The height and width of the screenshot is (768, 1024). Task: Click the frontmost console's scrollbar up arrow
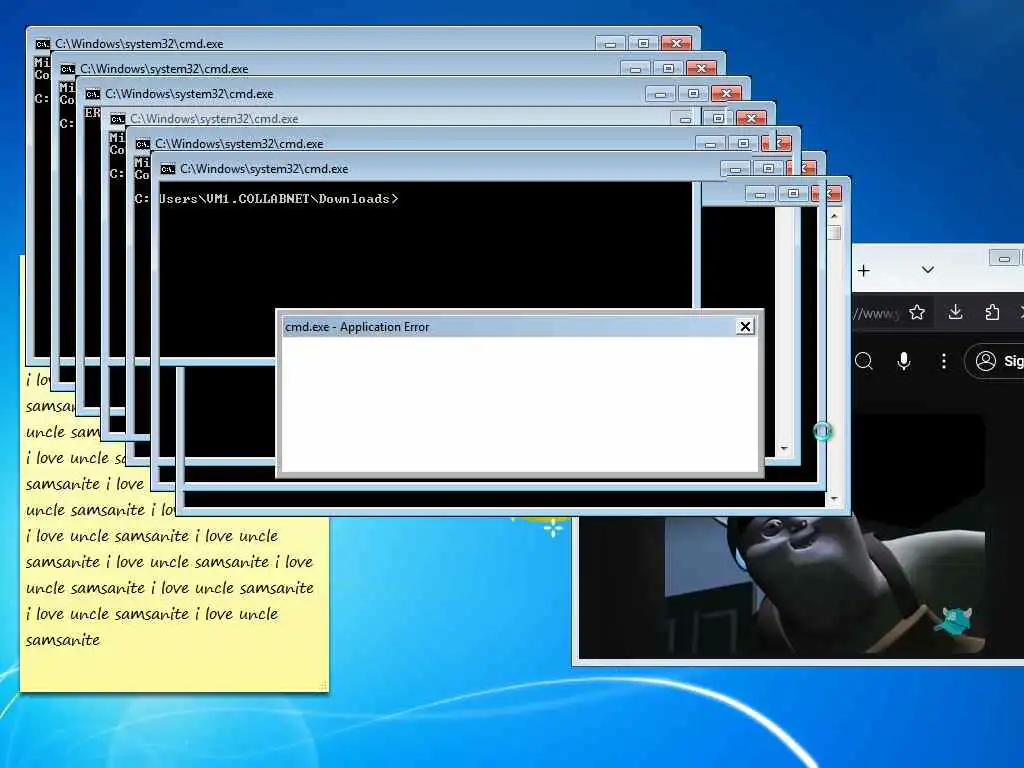click(834, 216)
